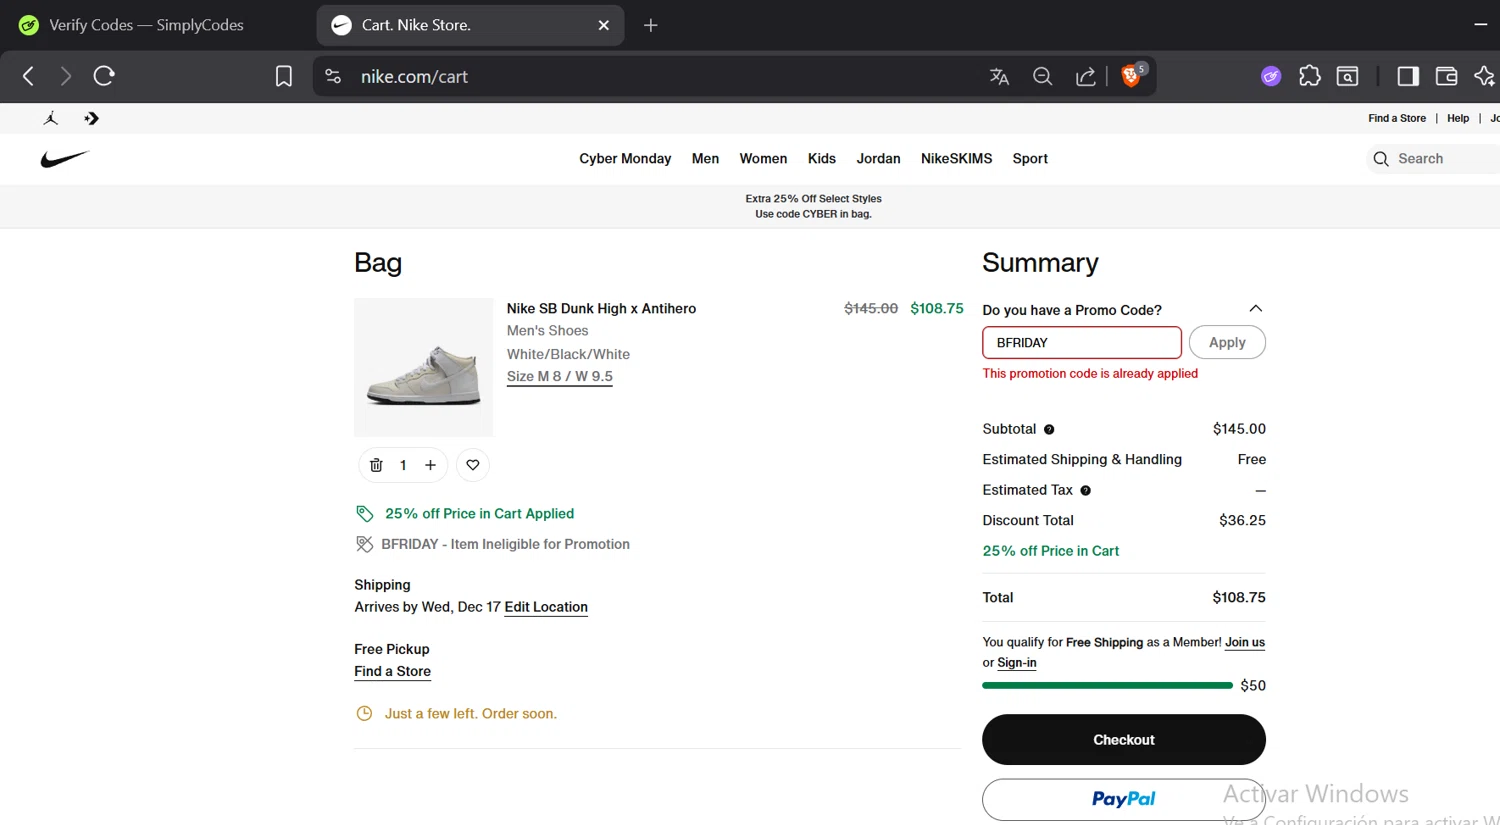Open Brave Shields lion icon
This screenshot has width=1500, height=825.
pos(1132,75)
